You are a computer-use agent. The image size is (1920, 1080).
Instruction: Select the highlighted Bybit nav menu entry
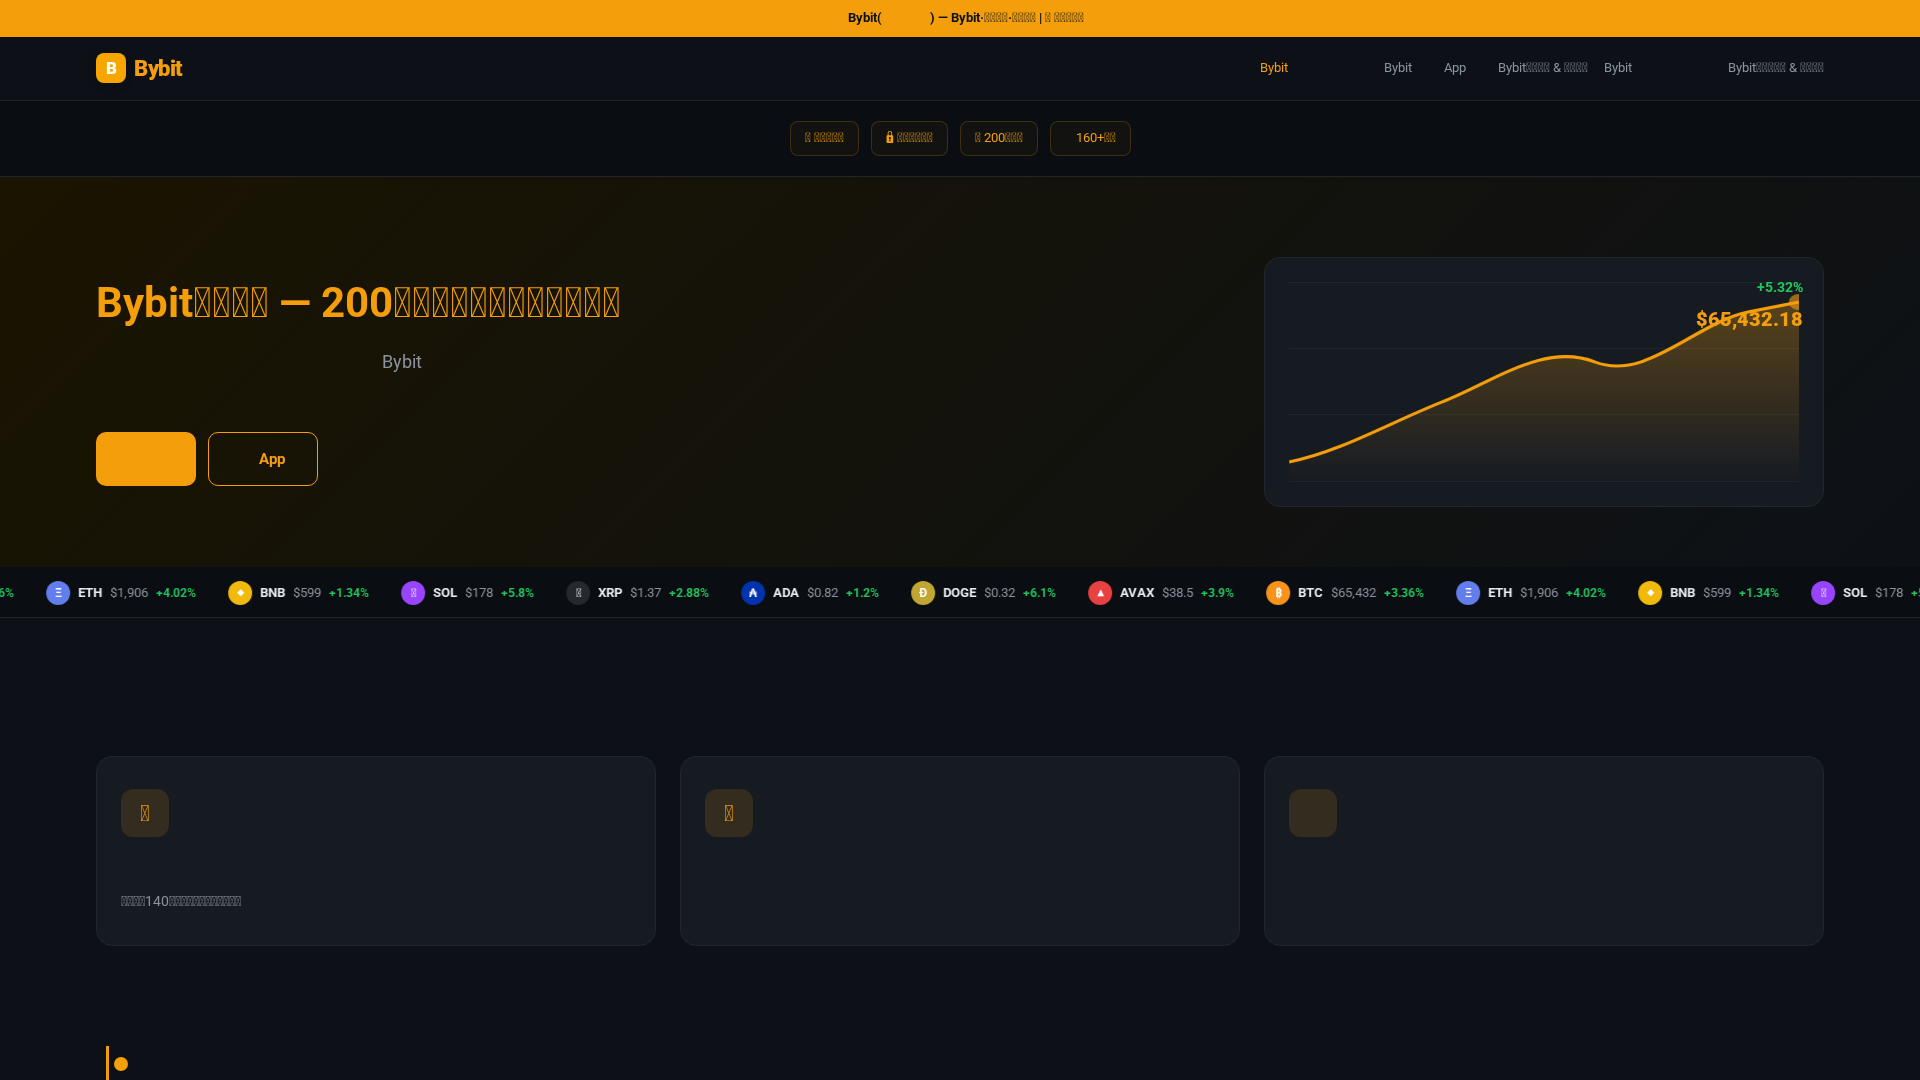(x=1274, y=68)
